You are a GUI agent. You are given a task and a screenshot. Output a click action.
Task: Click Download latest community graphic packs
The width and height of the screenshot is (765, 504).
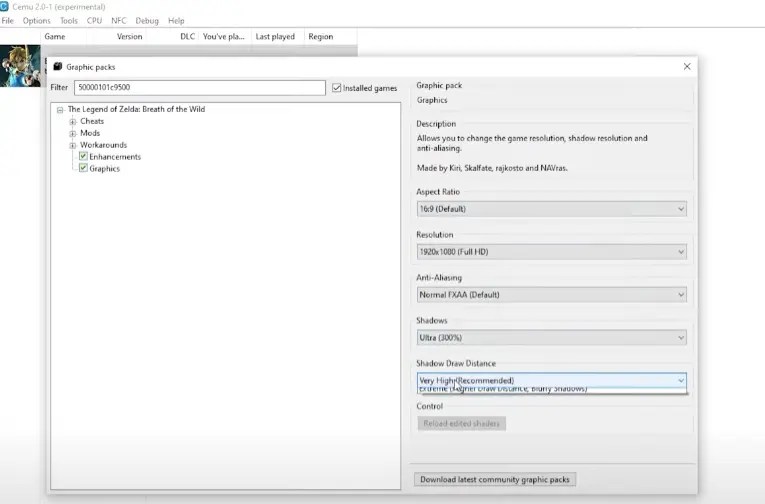point(495,479)
